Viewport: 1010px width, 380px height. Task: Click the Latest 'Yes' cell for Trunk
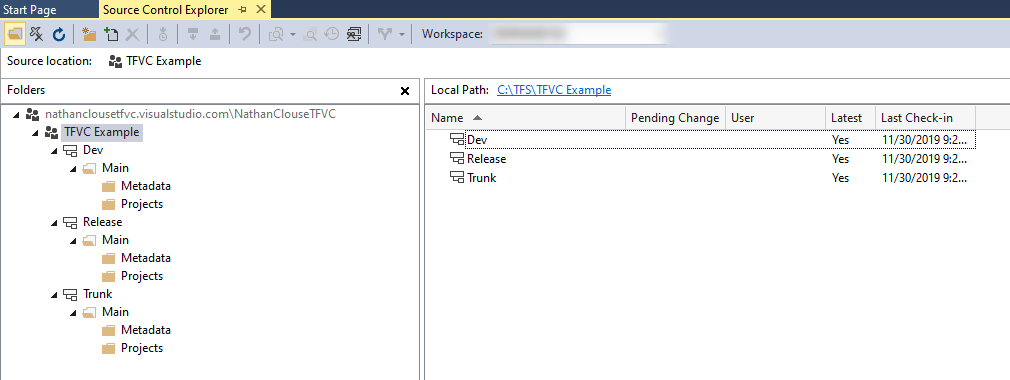840,178
